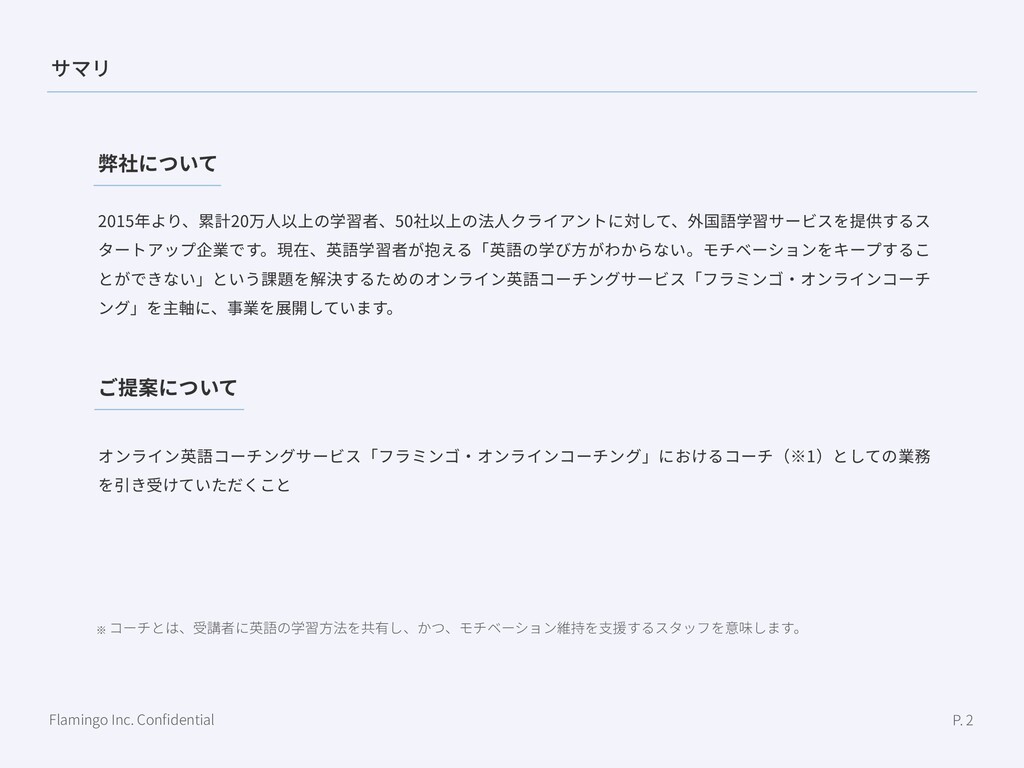Select the ご提案について heading
This screenshot has width=1024, height=768.
coord(167,387)
